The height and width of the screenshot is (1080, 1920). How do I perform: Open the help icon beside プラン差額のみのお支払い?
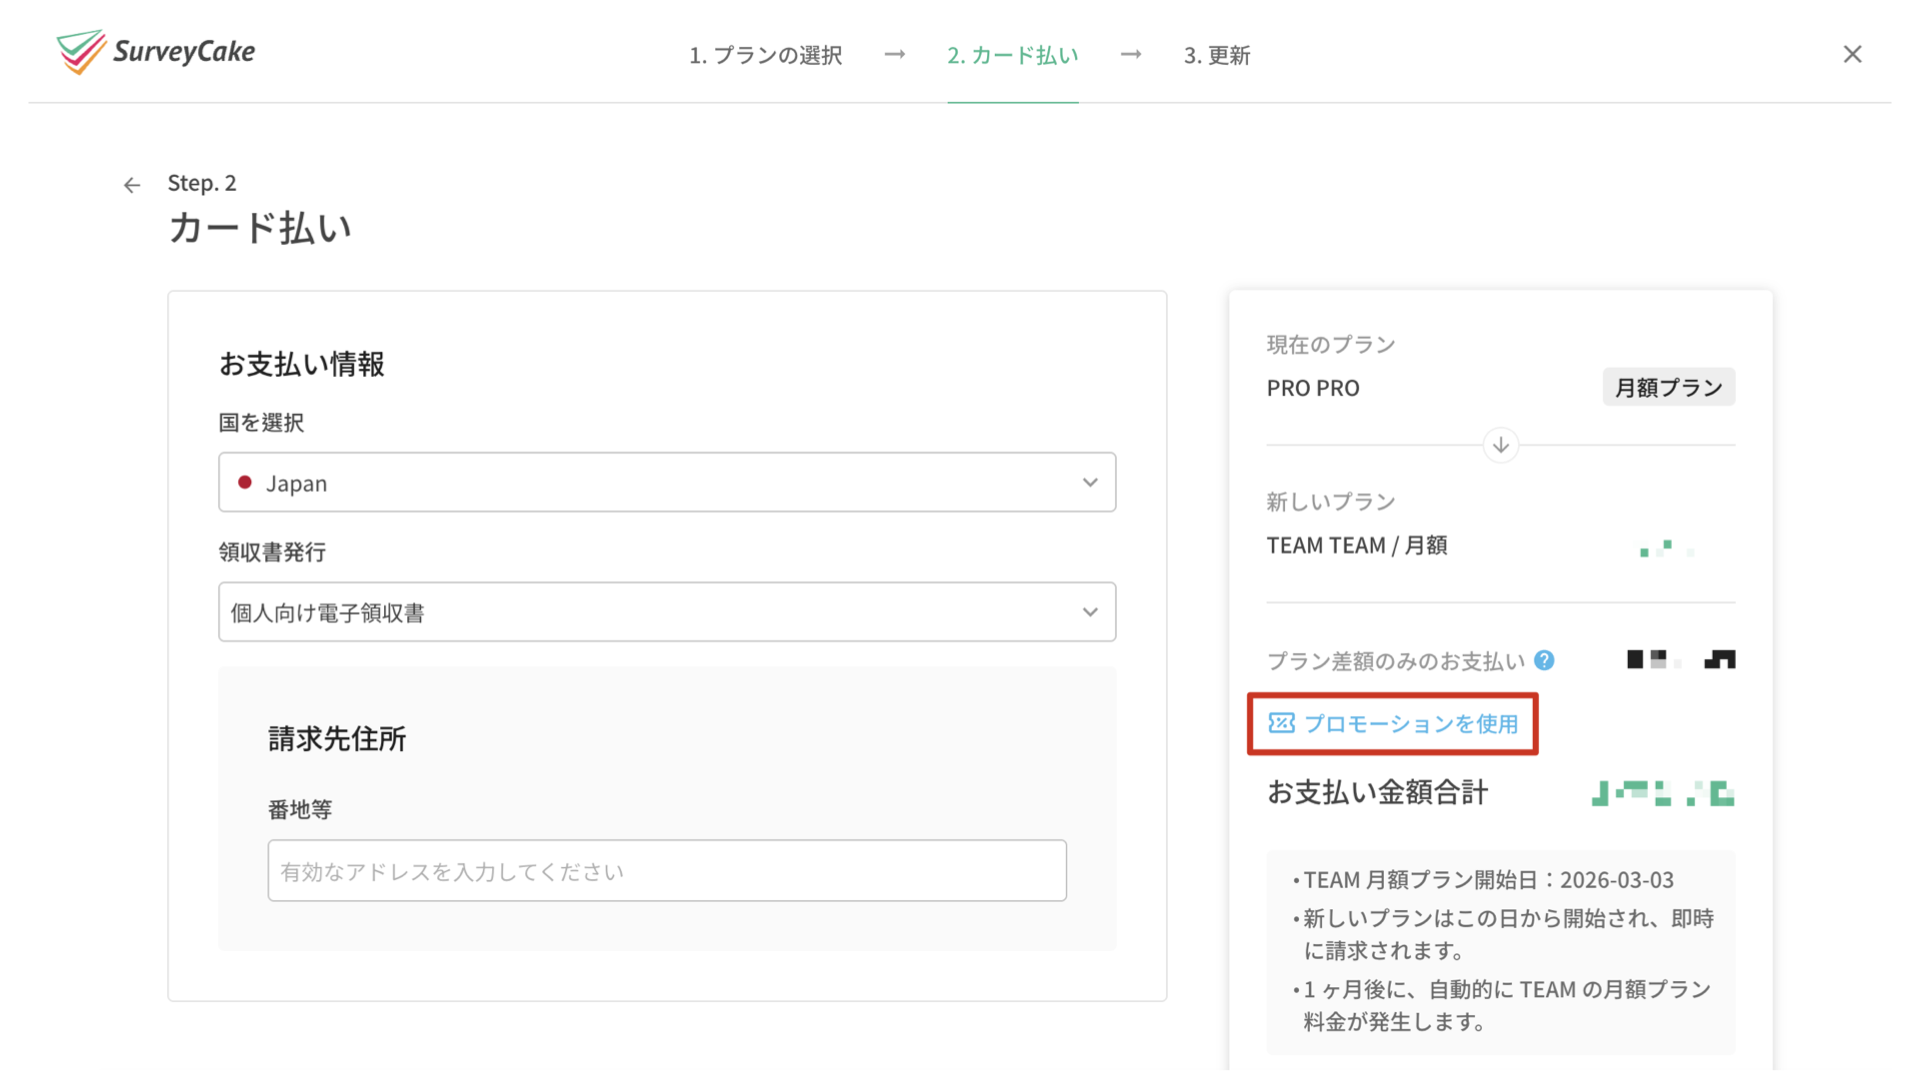(x=1544, y=660)
